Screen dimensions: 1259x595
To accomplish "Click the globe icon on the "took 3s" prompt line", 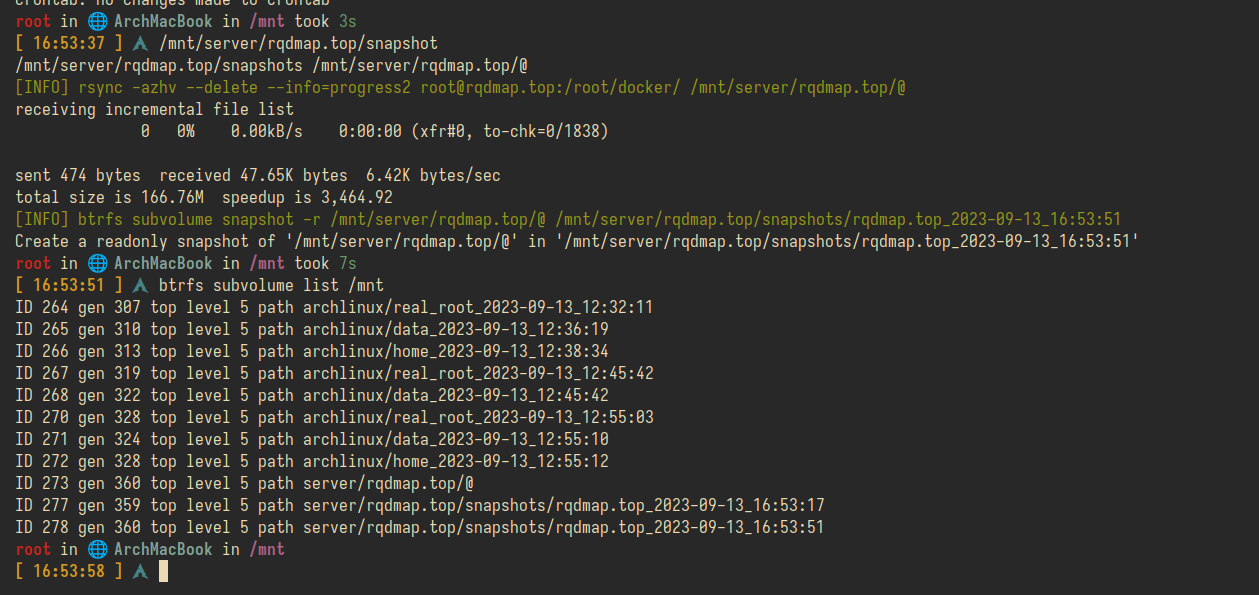I will [x=97, y=21].
